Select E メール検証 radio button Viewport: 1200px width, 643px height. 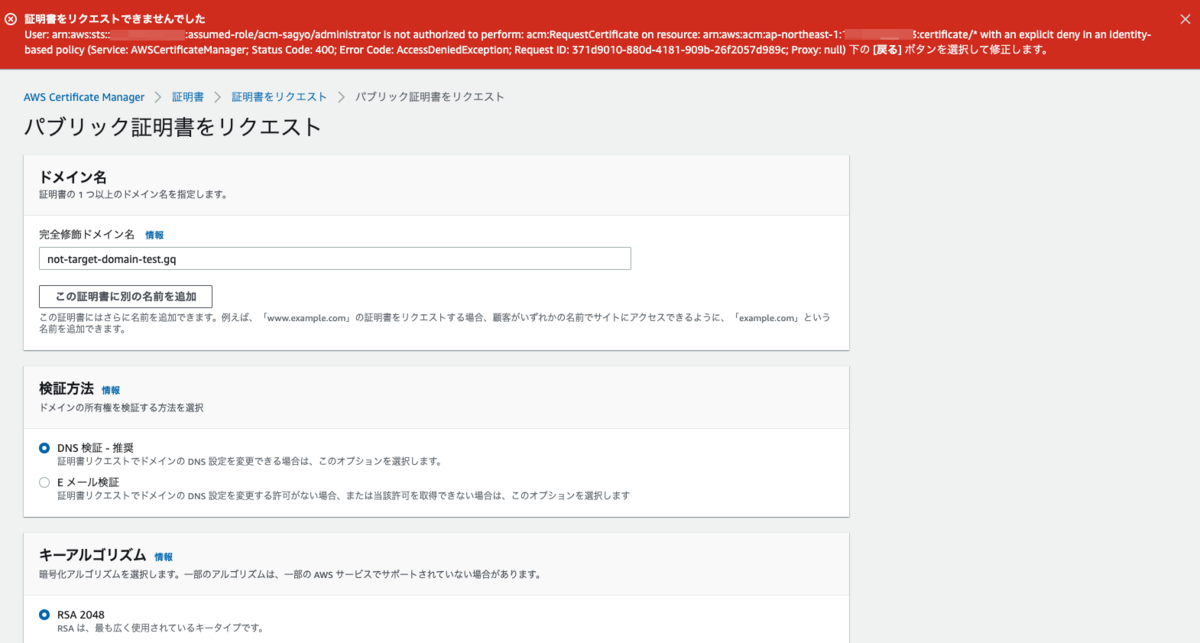pyautogui.click(x=44, y=482)
